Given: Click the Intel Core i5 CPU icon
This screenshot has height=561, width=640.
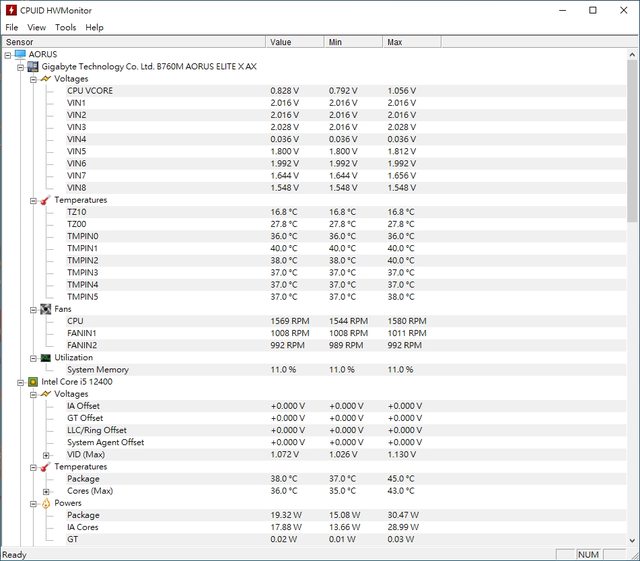Looking at the screenshot, I should (x=33, y=382).
